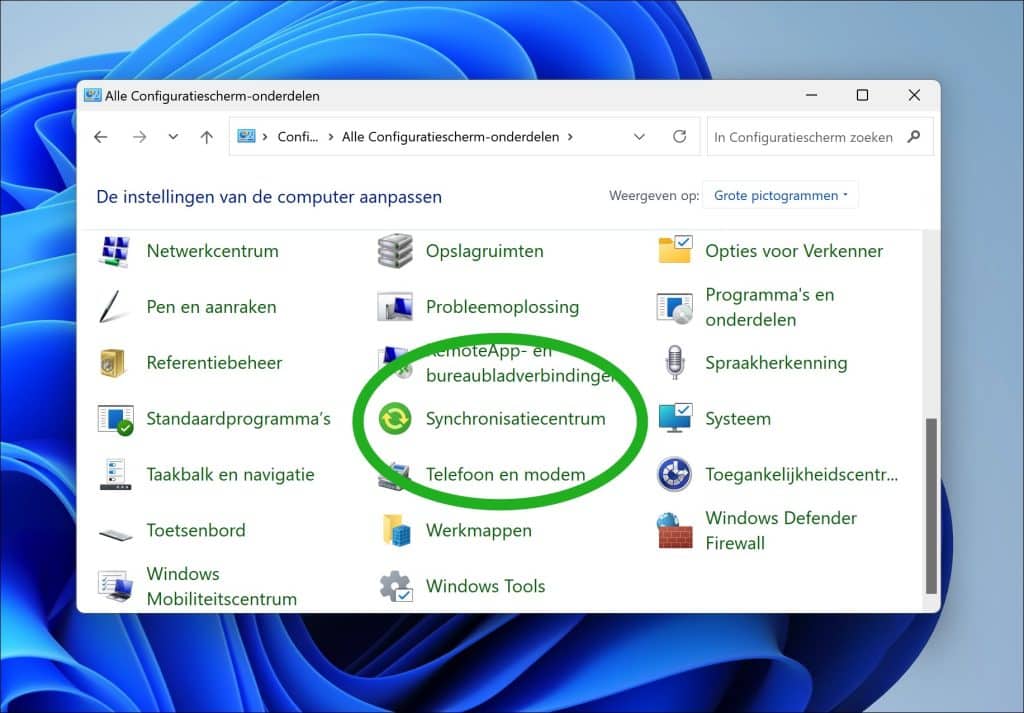Maximize the Configuratiescherm window
The image size is (1024, 713).
pos(862,95)
